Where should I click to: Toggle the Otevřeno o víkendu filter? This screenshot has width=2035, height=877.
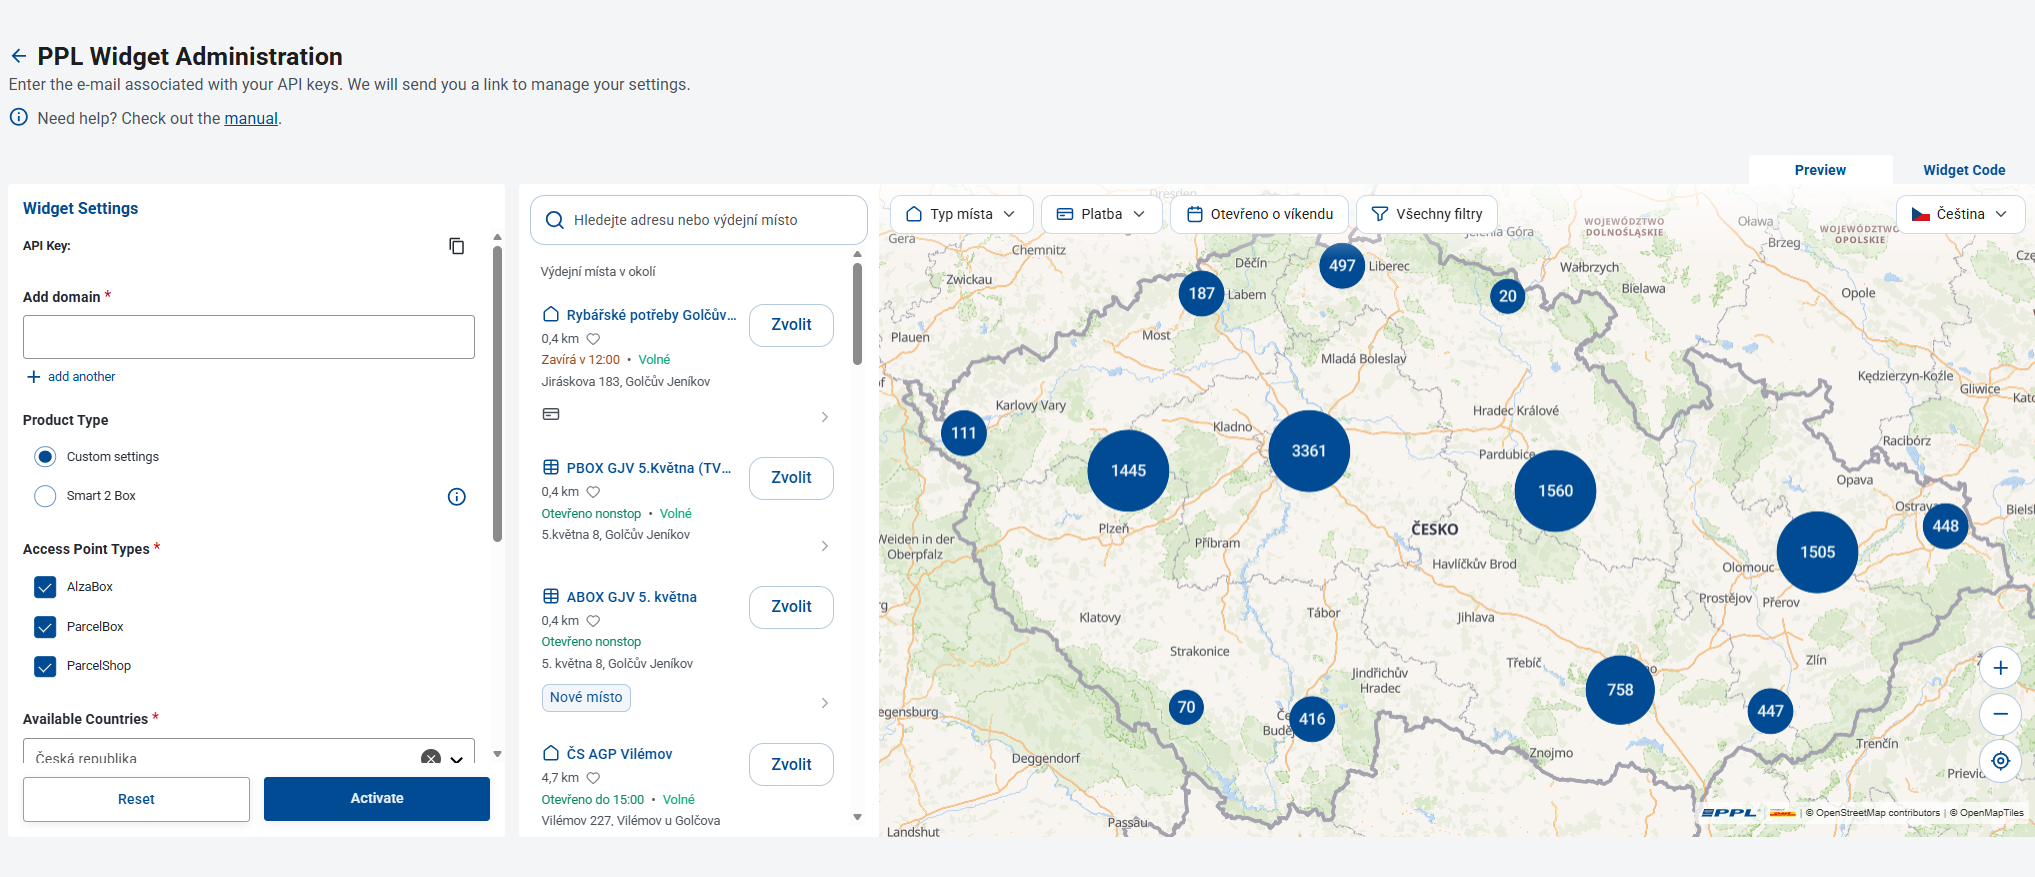point(1259,214)
